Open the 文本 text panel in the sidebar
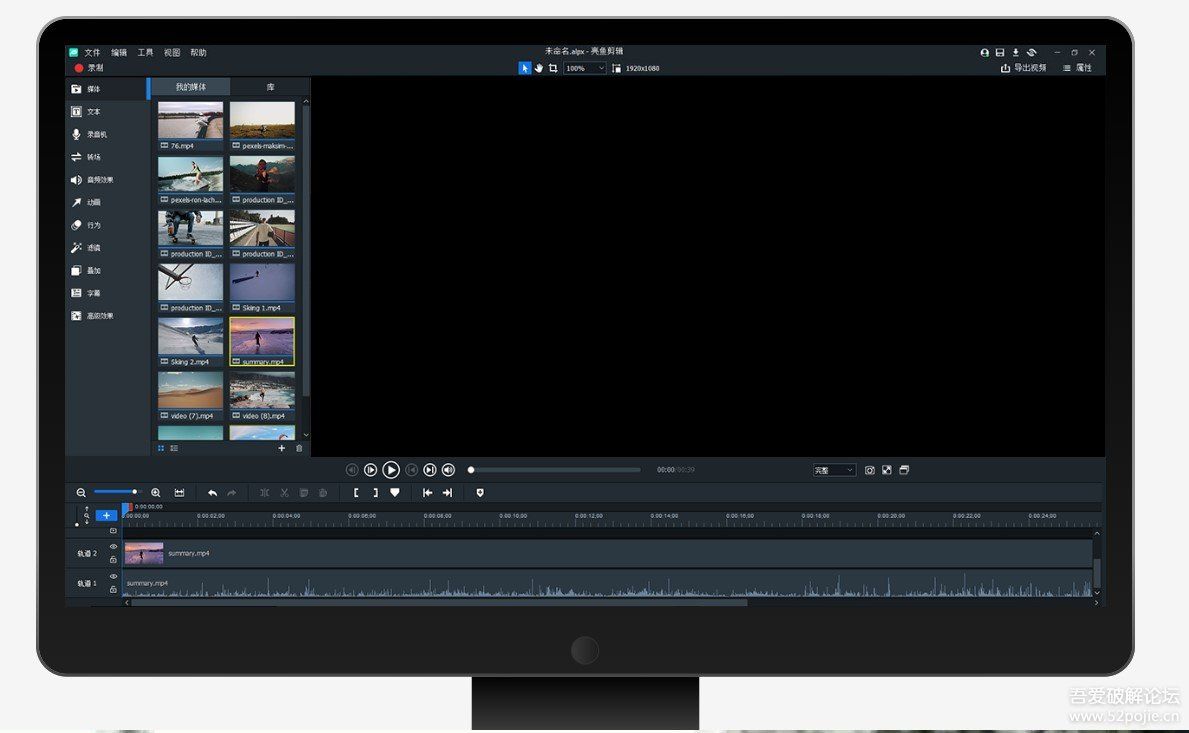Viewport: 1189px width, 733px height. (88, 112)
